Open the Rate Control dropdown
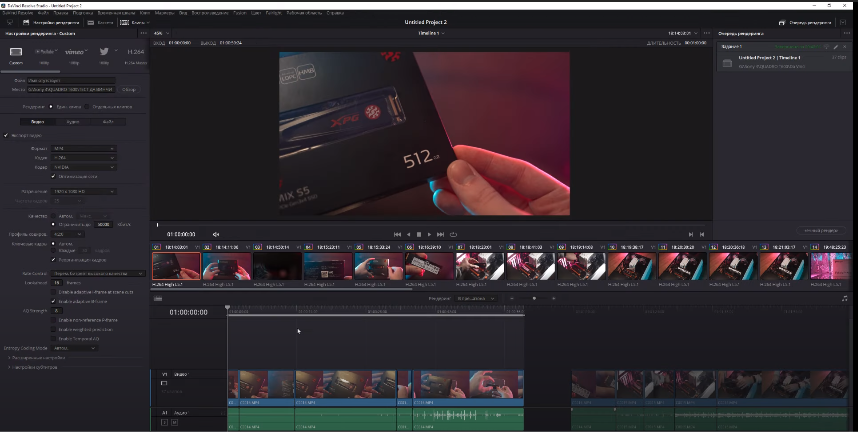Image resolution: width=858 pixels, height=432 pixels. tap(98, 273)
